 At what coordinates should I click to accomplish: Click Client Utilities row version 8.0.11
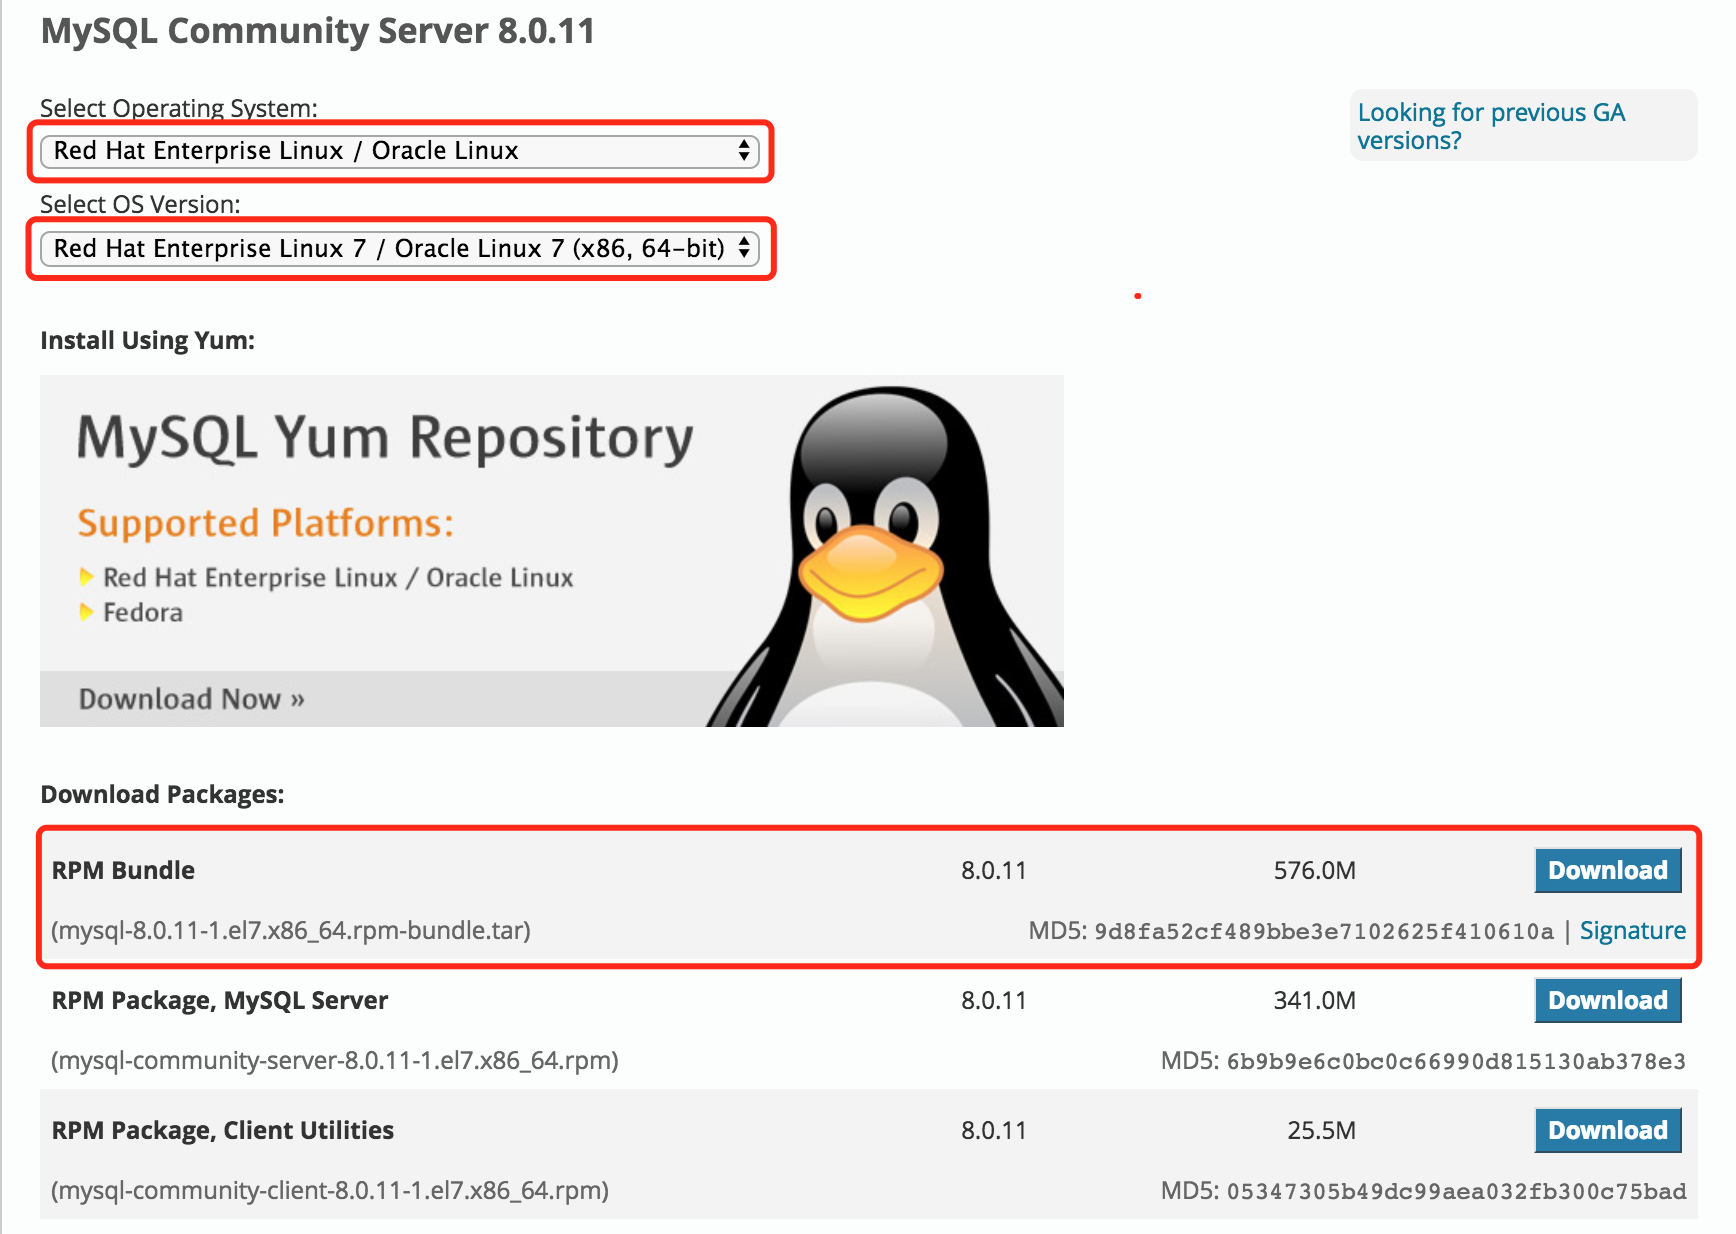tap(994, 1130)
